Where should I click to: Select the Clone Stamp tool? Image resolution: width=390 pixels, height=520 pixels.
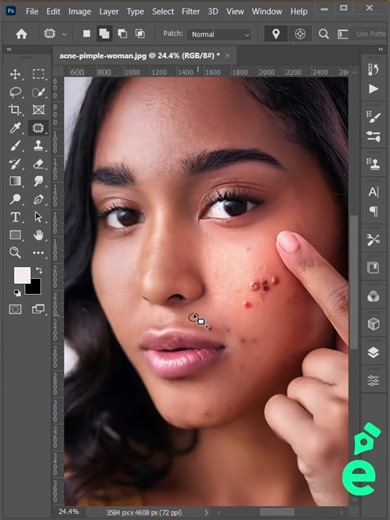[x=38, y=146]
